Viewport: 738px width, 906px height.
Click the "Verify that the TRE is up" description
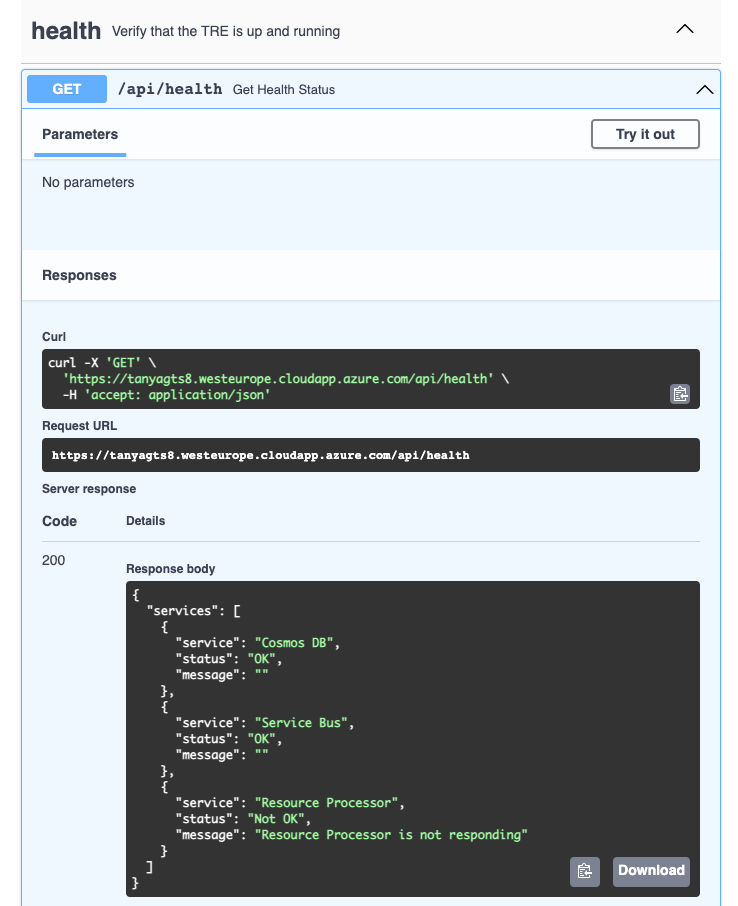pyautogui.click(x=225, y=32)
